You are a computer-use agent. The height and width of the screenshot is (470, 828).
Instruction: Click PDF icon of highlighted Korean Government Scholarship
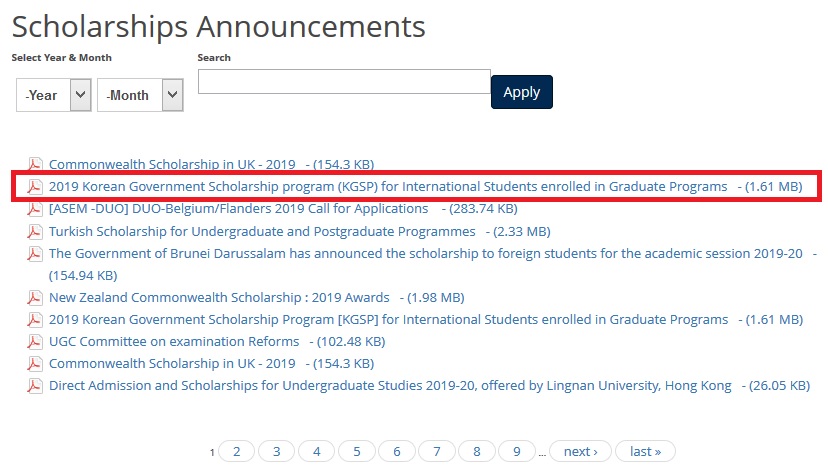(35, 187)
